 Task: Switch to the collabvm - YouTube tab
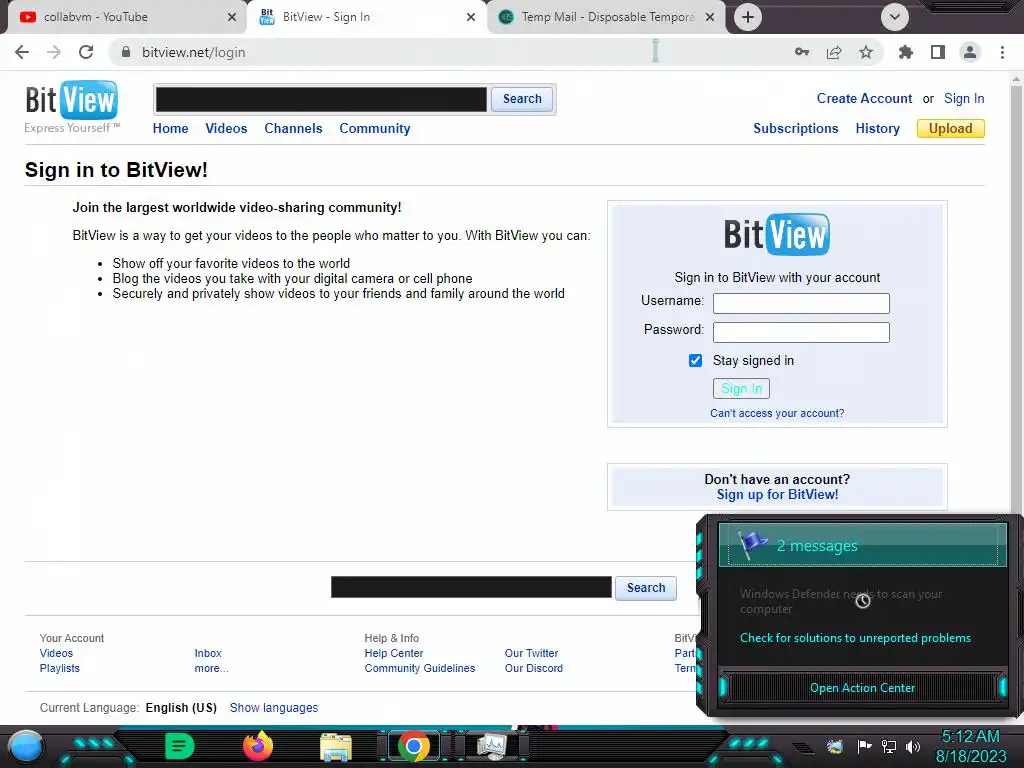[x=128, y=17]
